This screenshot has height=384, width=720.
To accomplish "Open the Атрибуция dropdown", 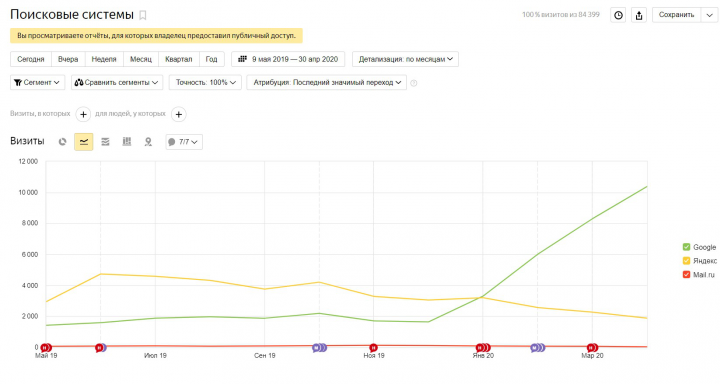I will coord(326,83).
